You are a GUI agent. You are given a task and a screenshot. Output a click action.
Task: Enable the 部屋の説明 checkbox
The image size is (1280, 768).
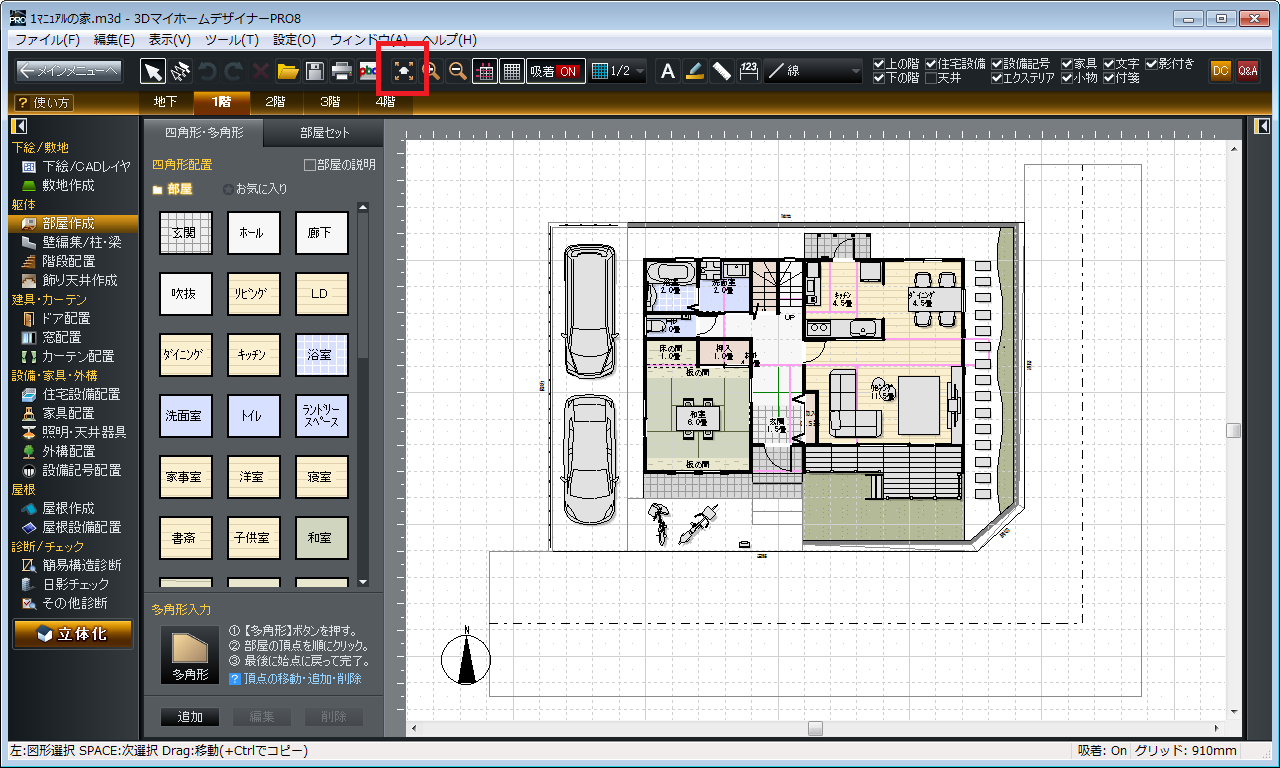click(x=309, y=165)
